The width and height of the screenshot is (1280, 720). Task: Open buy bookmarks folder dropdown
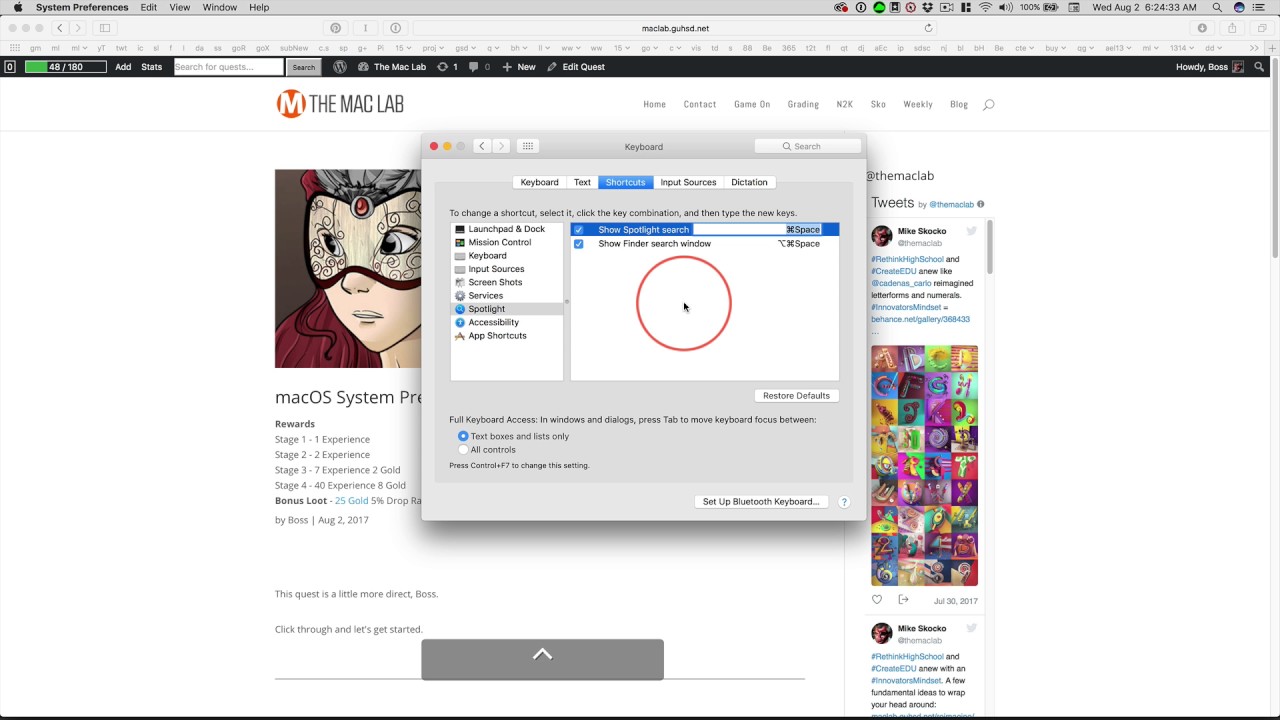point(1056,48)
